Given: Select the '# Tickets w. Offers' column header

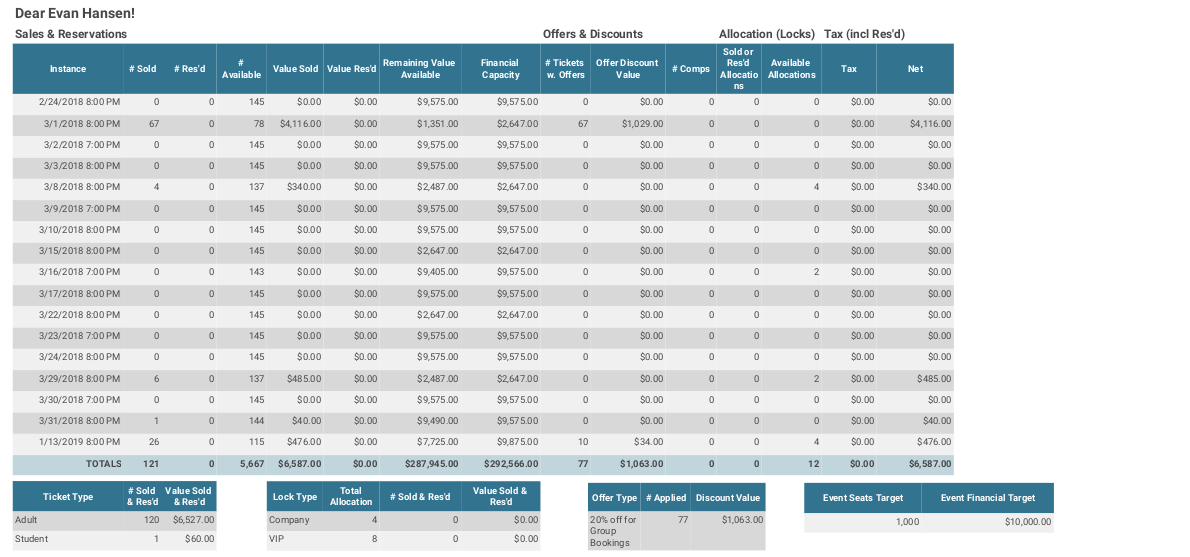Looking at the screenshot, I should pos(565,69).
